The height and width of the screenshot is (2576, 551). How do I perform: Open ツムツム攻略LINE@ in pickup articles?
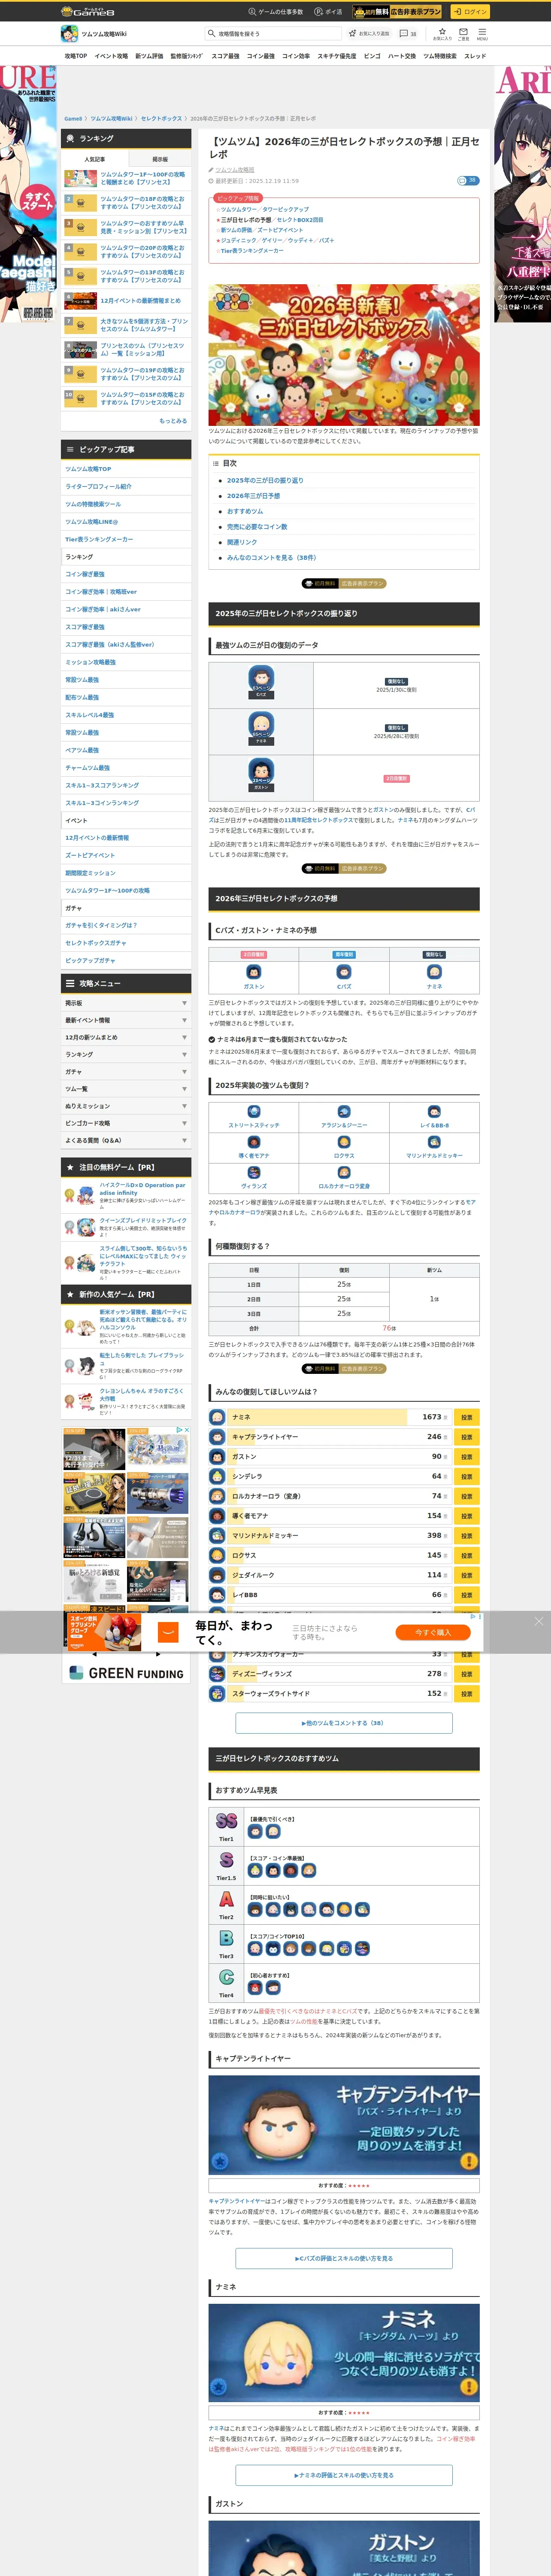(x=126, y=522)
